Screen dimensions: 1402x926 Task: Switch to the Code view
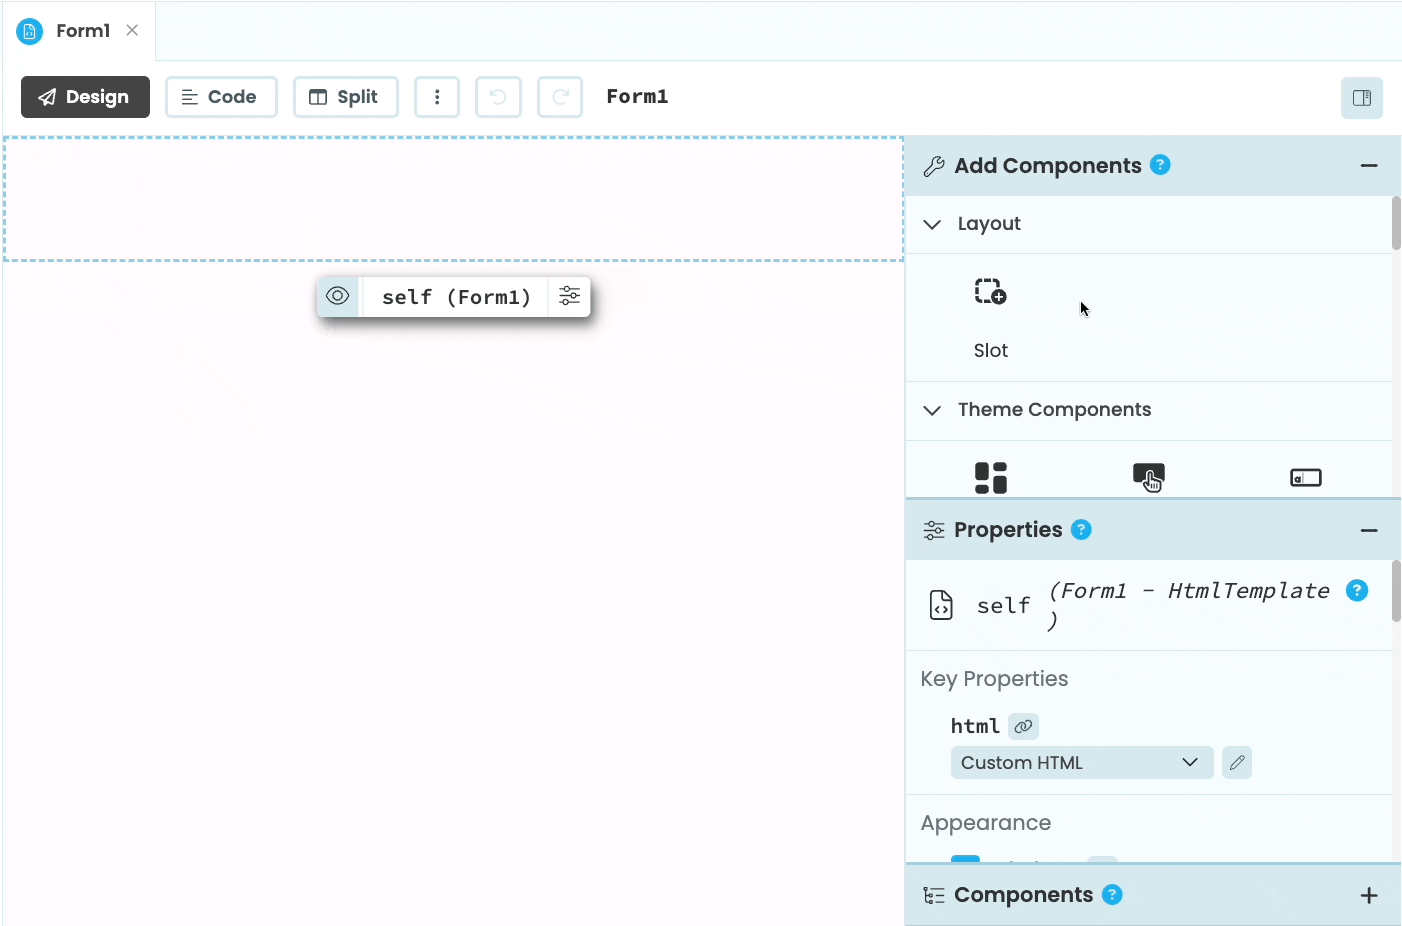pos(221,96)
